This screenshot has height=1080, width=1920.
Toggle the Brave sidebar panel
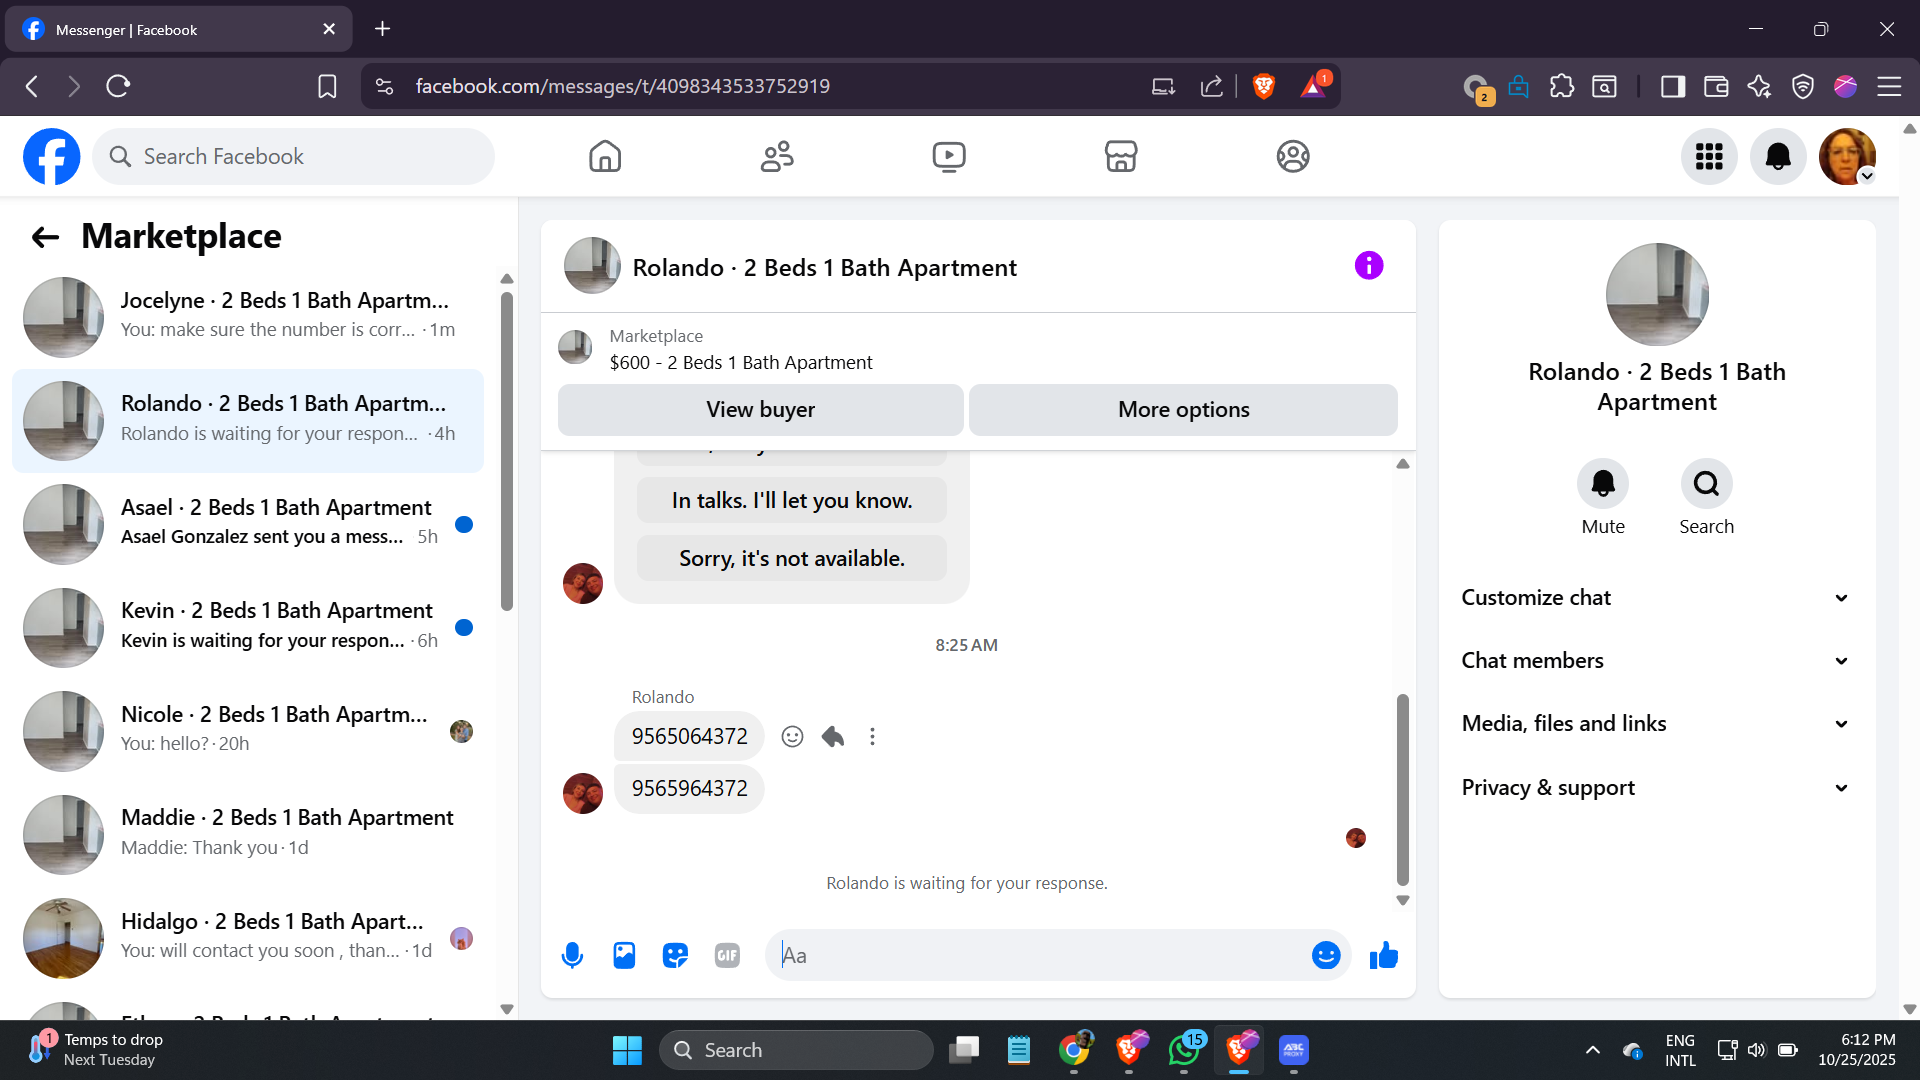pos(1673,87)
